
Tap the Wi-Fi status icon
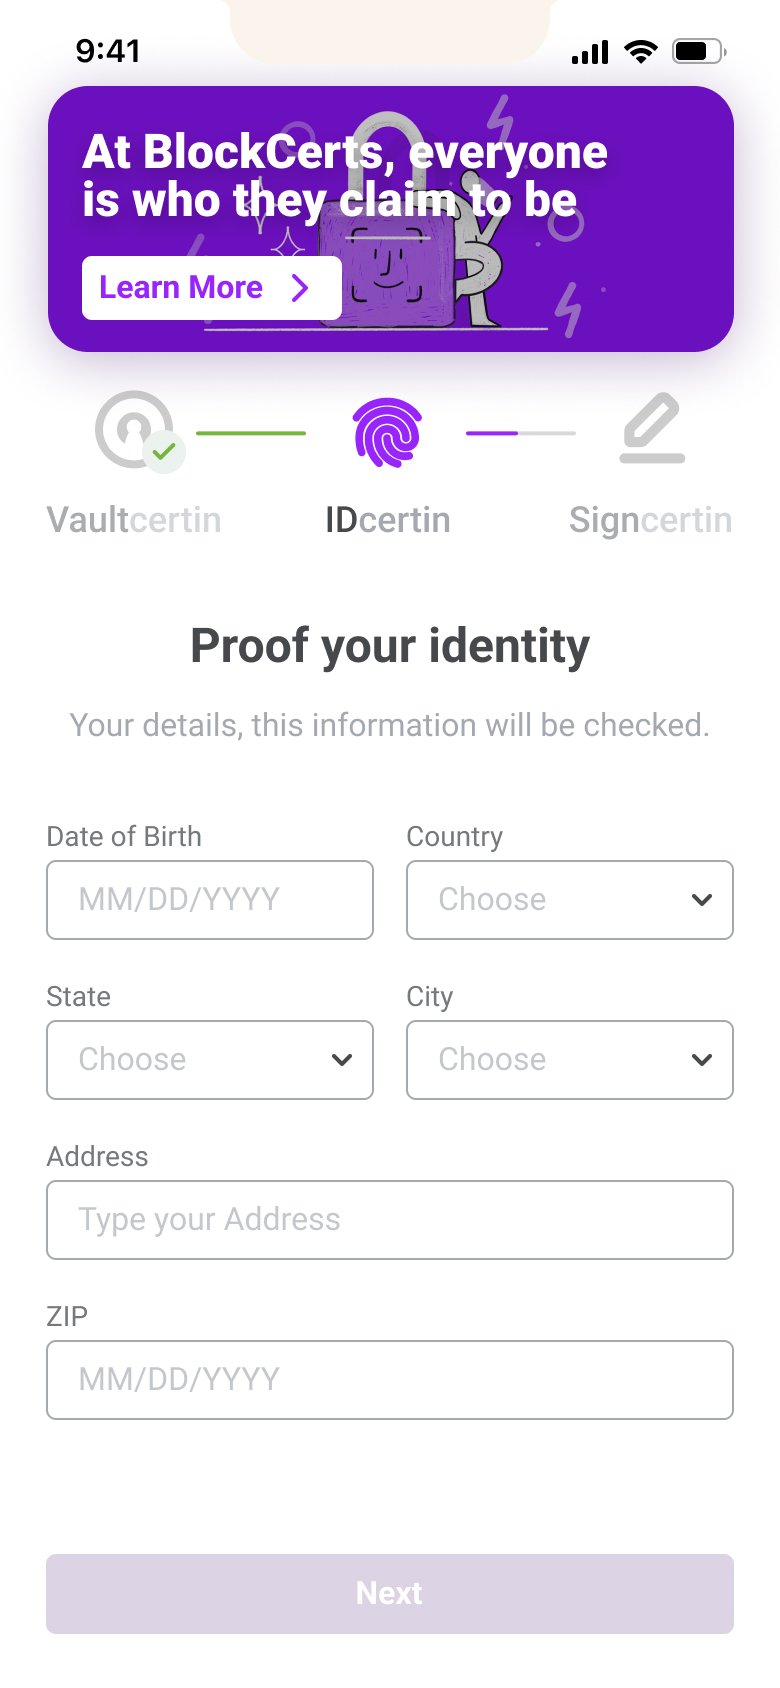[x=640, y=52]
